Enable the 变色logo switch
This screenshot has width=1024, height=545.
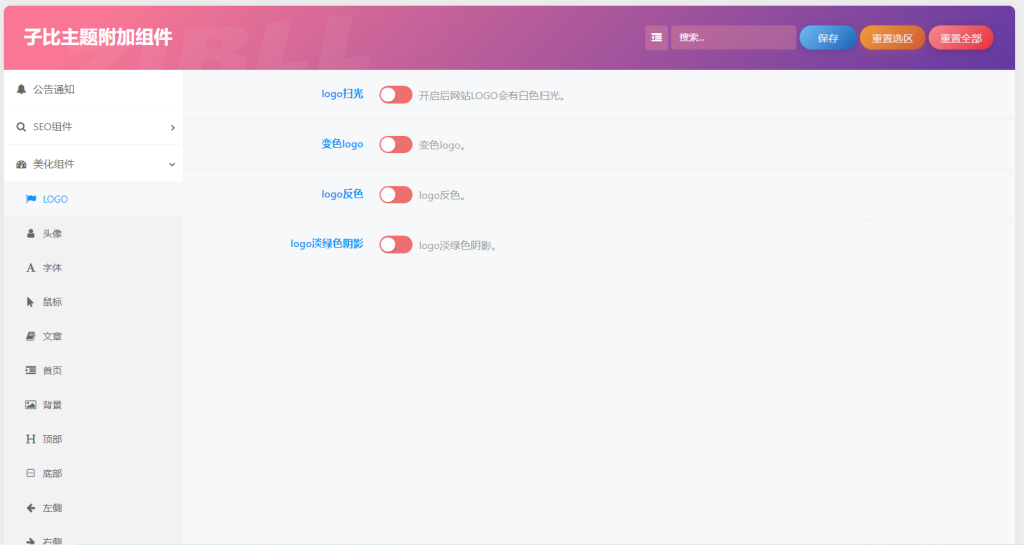395,145
